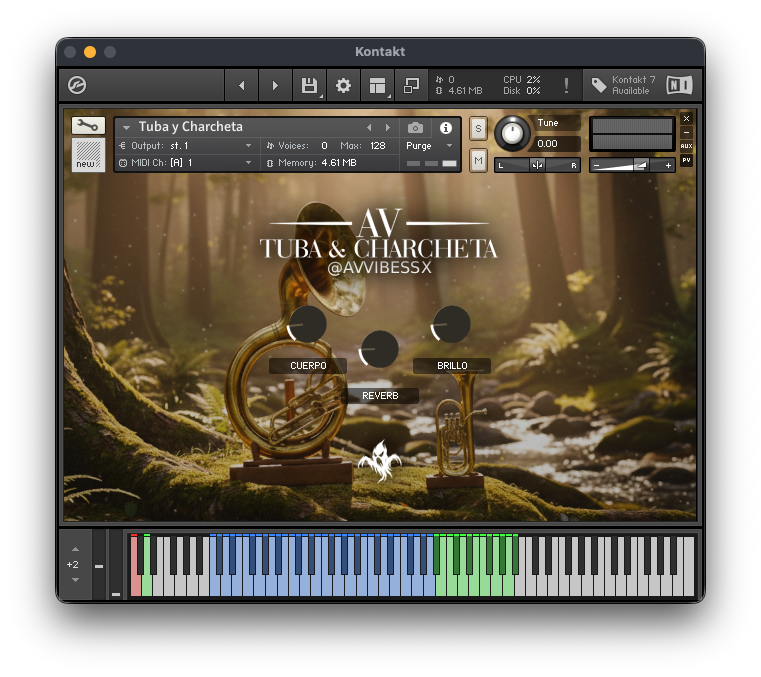Click the new instrument thumbnail
761x677 pixels.
(x=88, y=154)
